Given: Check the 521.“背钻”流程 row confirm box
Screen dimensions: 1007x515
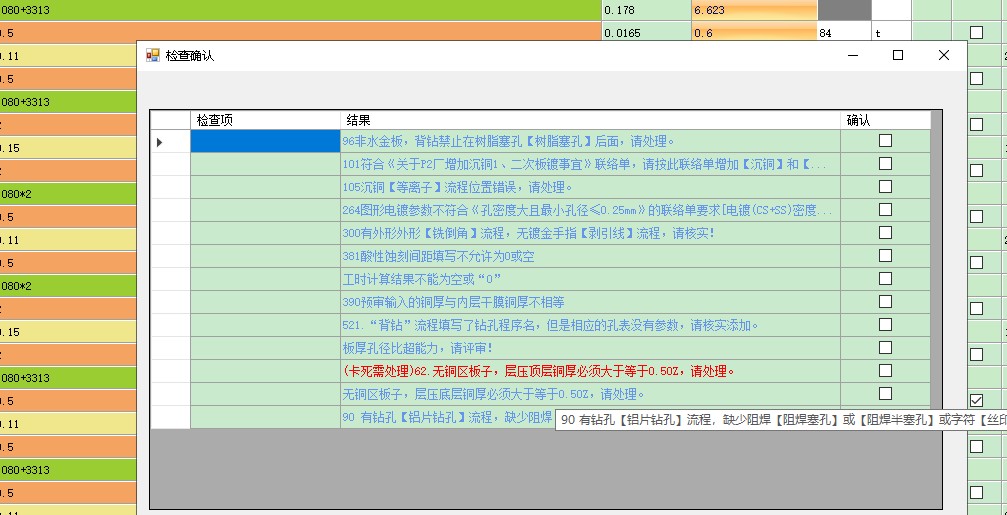Looking at the screenshot, I should 886,325.
